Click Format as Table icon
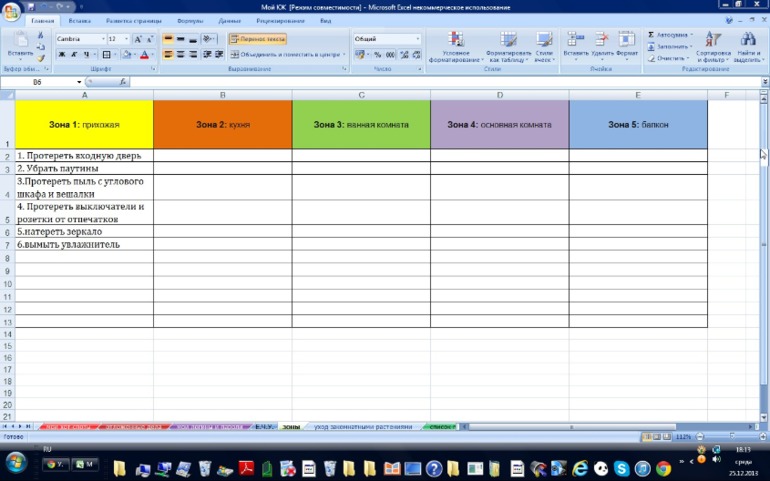 509,41
